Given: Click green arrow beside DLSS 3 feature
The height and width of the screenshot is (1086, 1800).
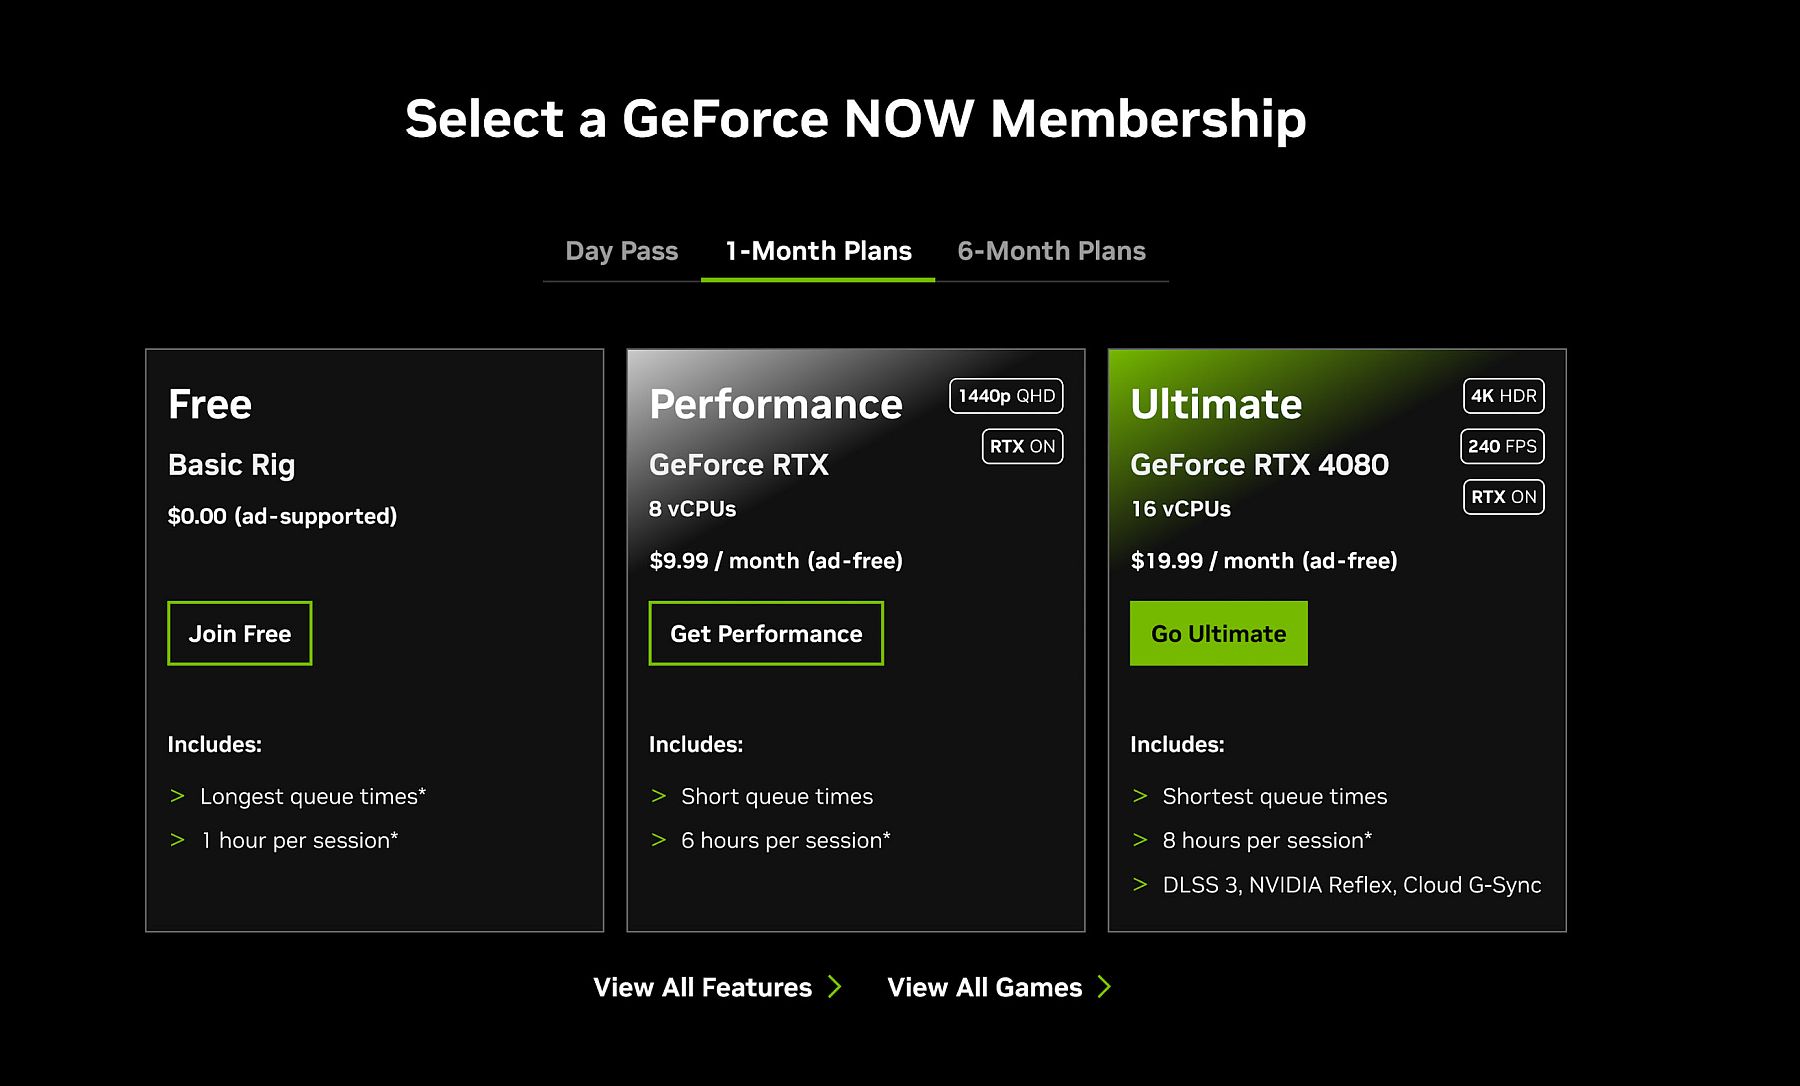Looking at the screenshot, I should (x=1140, y=884).
